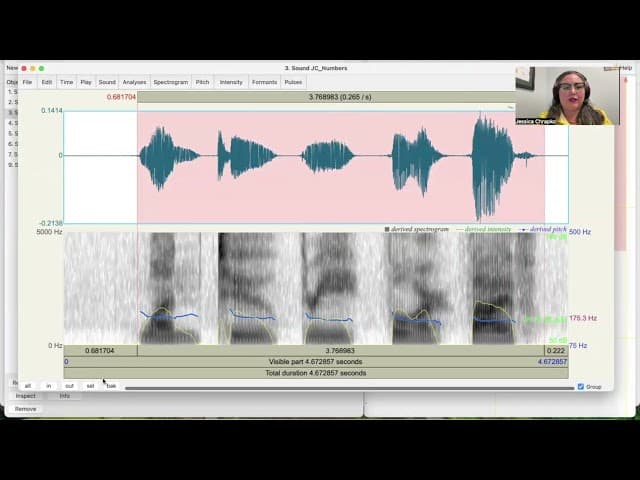640x480 pixels.
Task: Click the 'in' zoom button
Action: pos(49,386)
